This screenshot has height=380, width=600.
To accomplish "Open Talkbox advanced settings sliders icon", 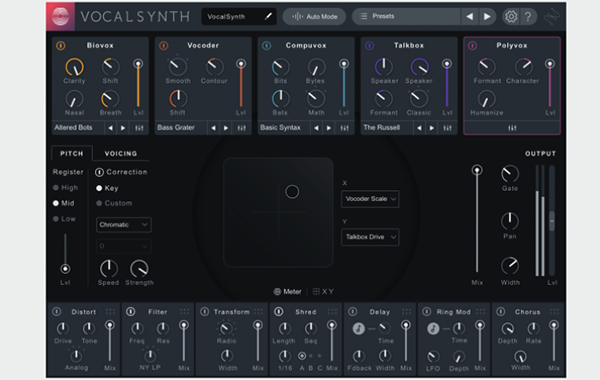I will [x=447, y=128].
